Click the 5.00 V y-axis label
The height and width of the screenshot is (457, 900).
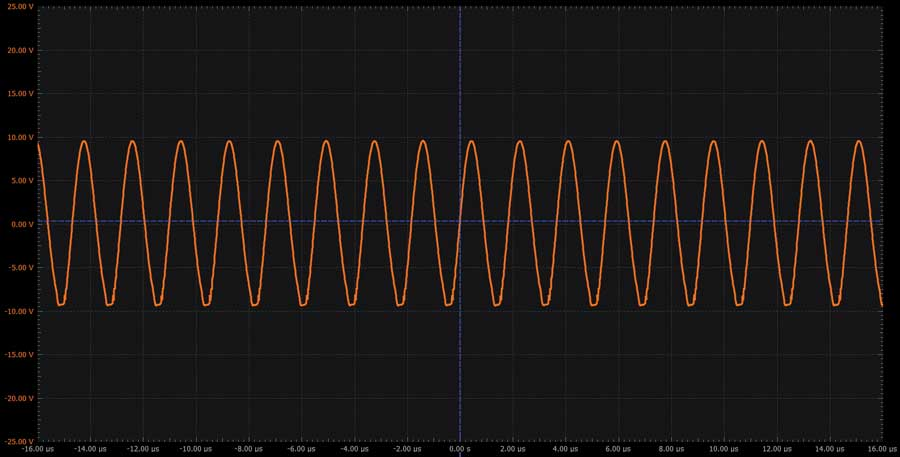(x=20, y=181)
